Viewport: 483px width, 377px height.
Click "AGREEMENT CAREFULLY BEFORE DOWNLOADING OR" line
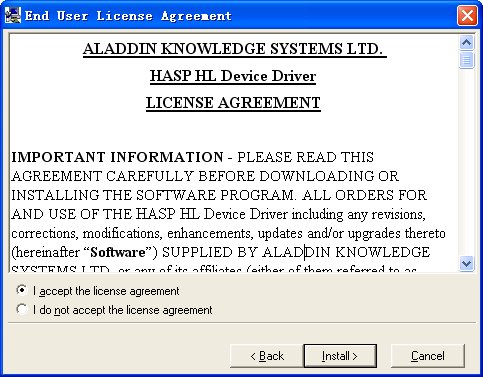[x=205, y=176]
